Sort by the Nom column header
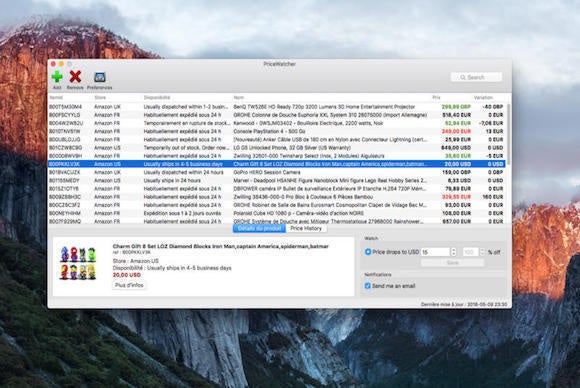Screen dimensions: 580x388 [x=239, y=97]
